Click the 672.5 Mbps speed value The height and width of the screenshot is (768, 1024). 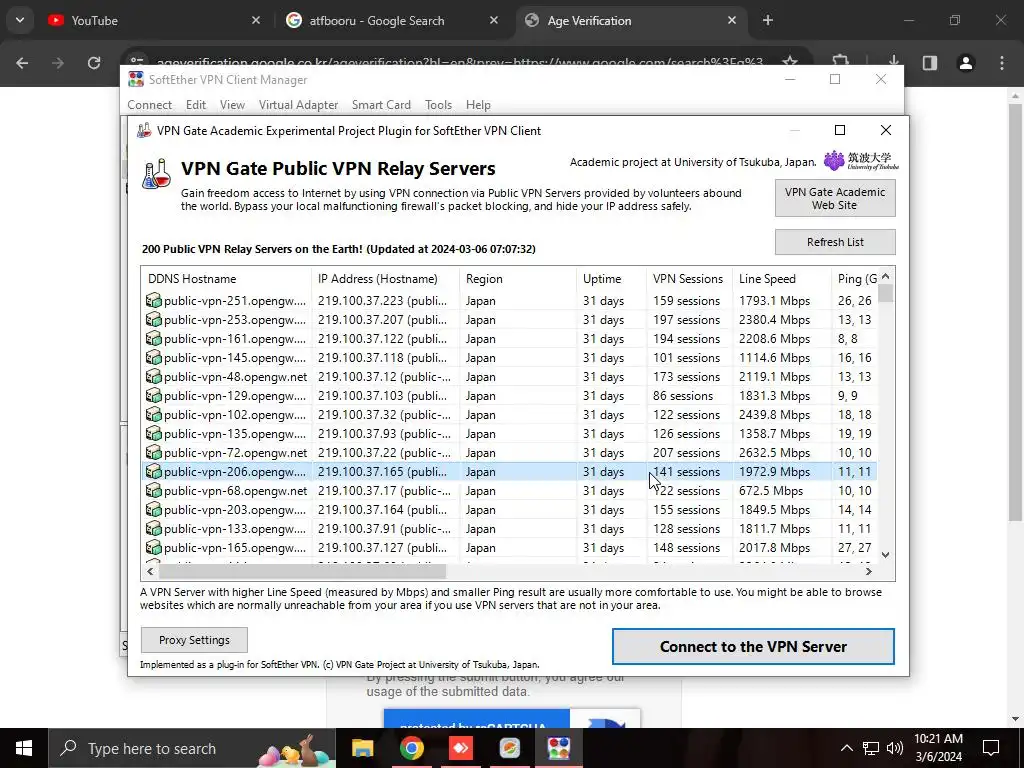point(771,490)
